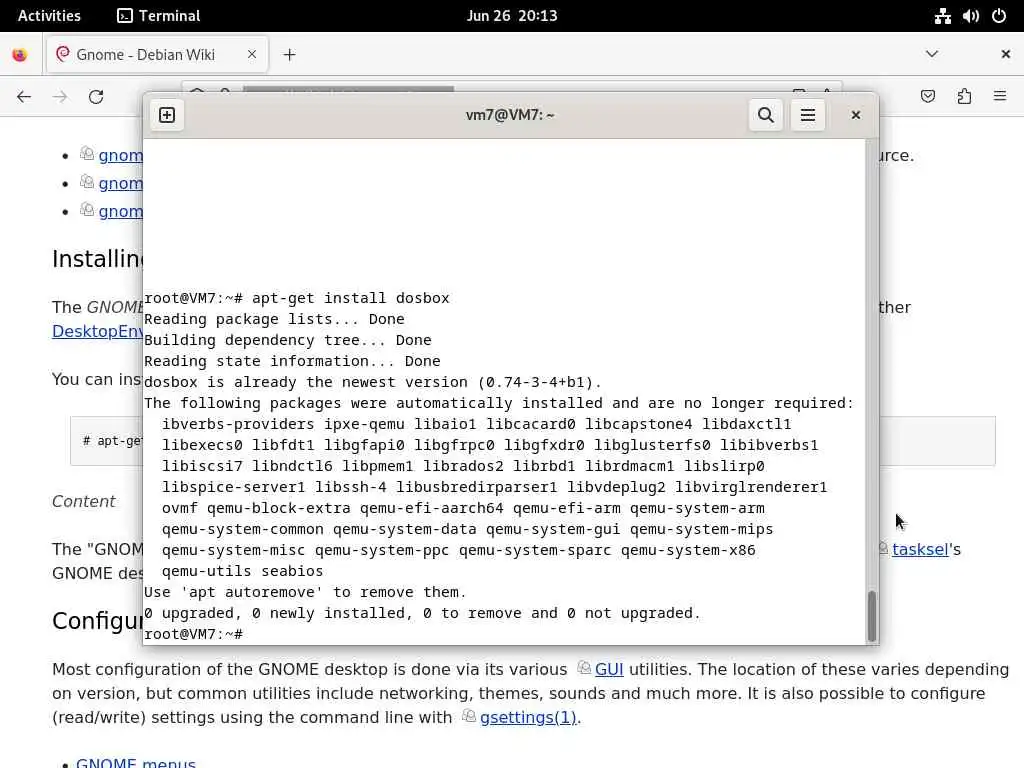1024x768 pixels.
Task: Open the Activities overview
Action: 49,16
